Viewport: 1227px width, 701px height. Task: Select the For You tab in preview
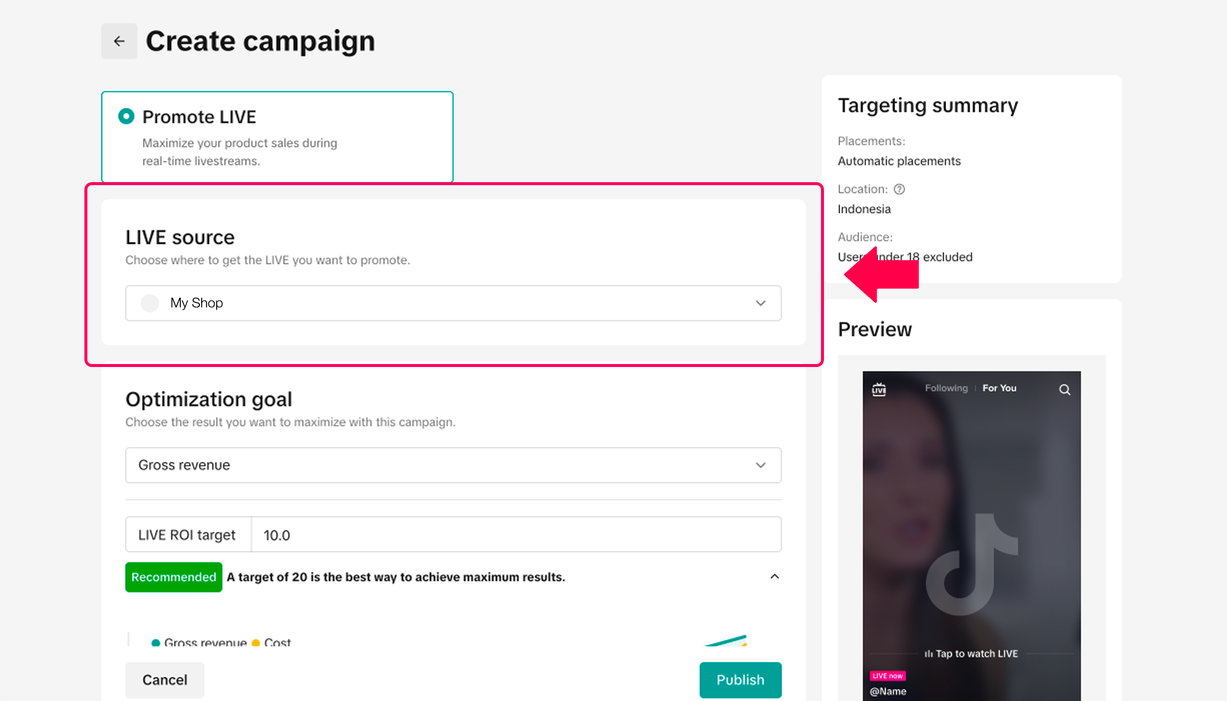click(999, 388)
